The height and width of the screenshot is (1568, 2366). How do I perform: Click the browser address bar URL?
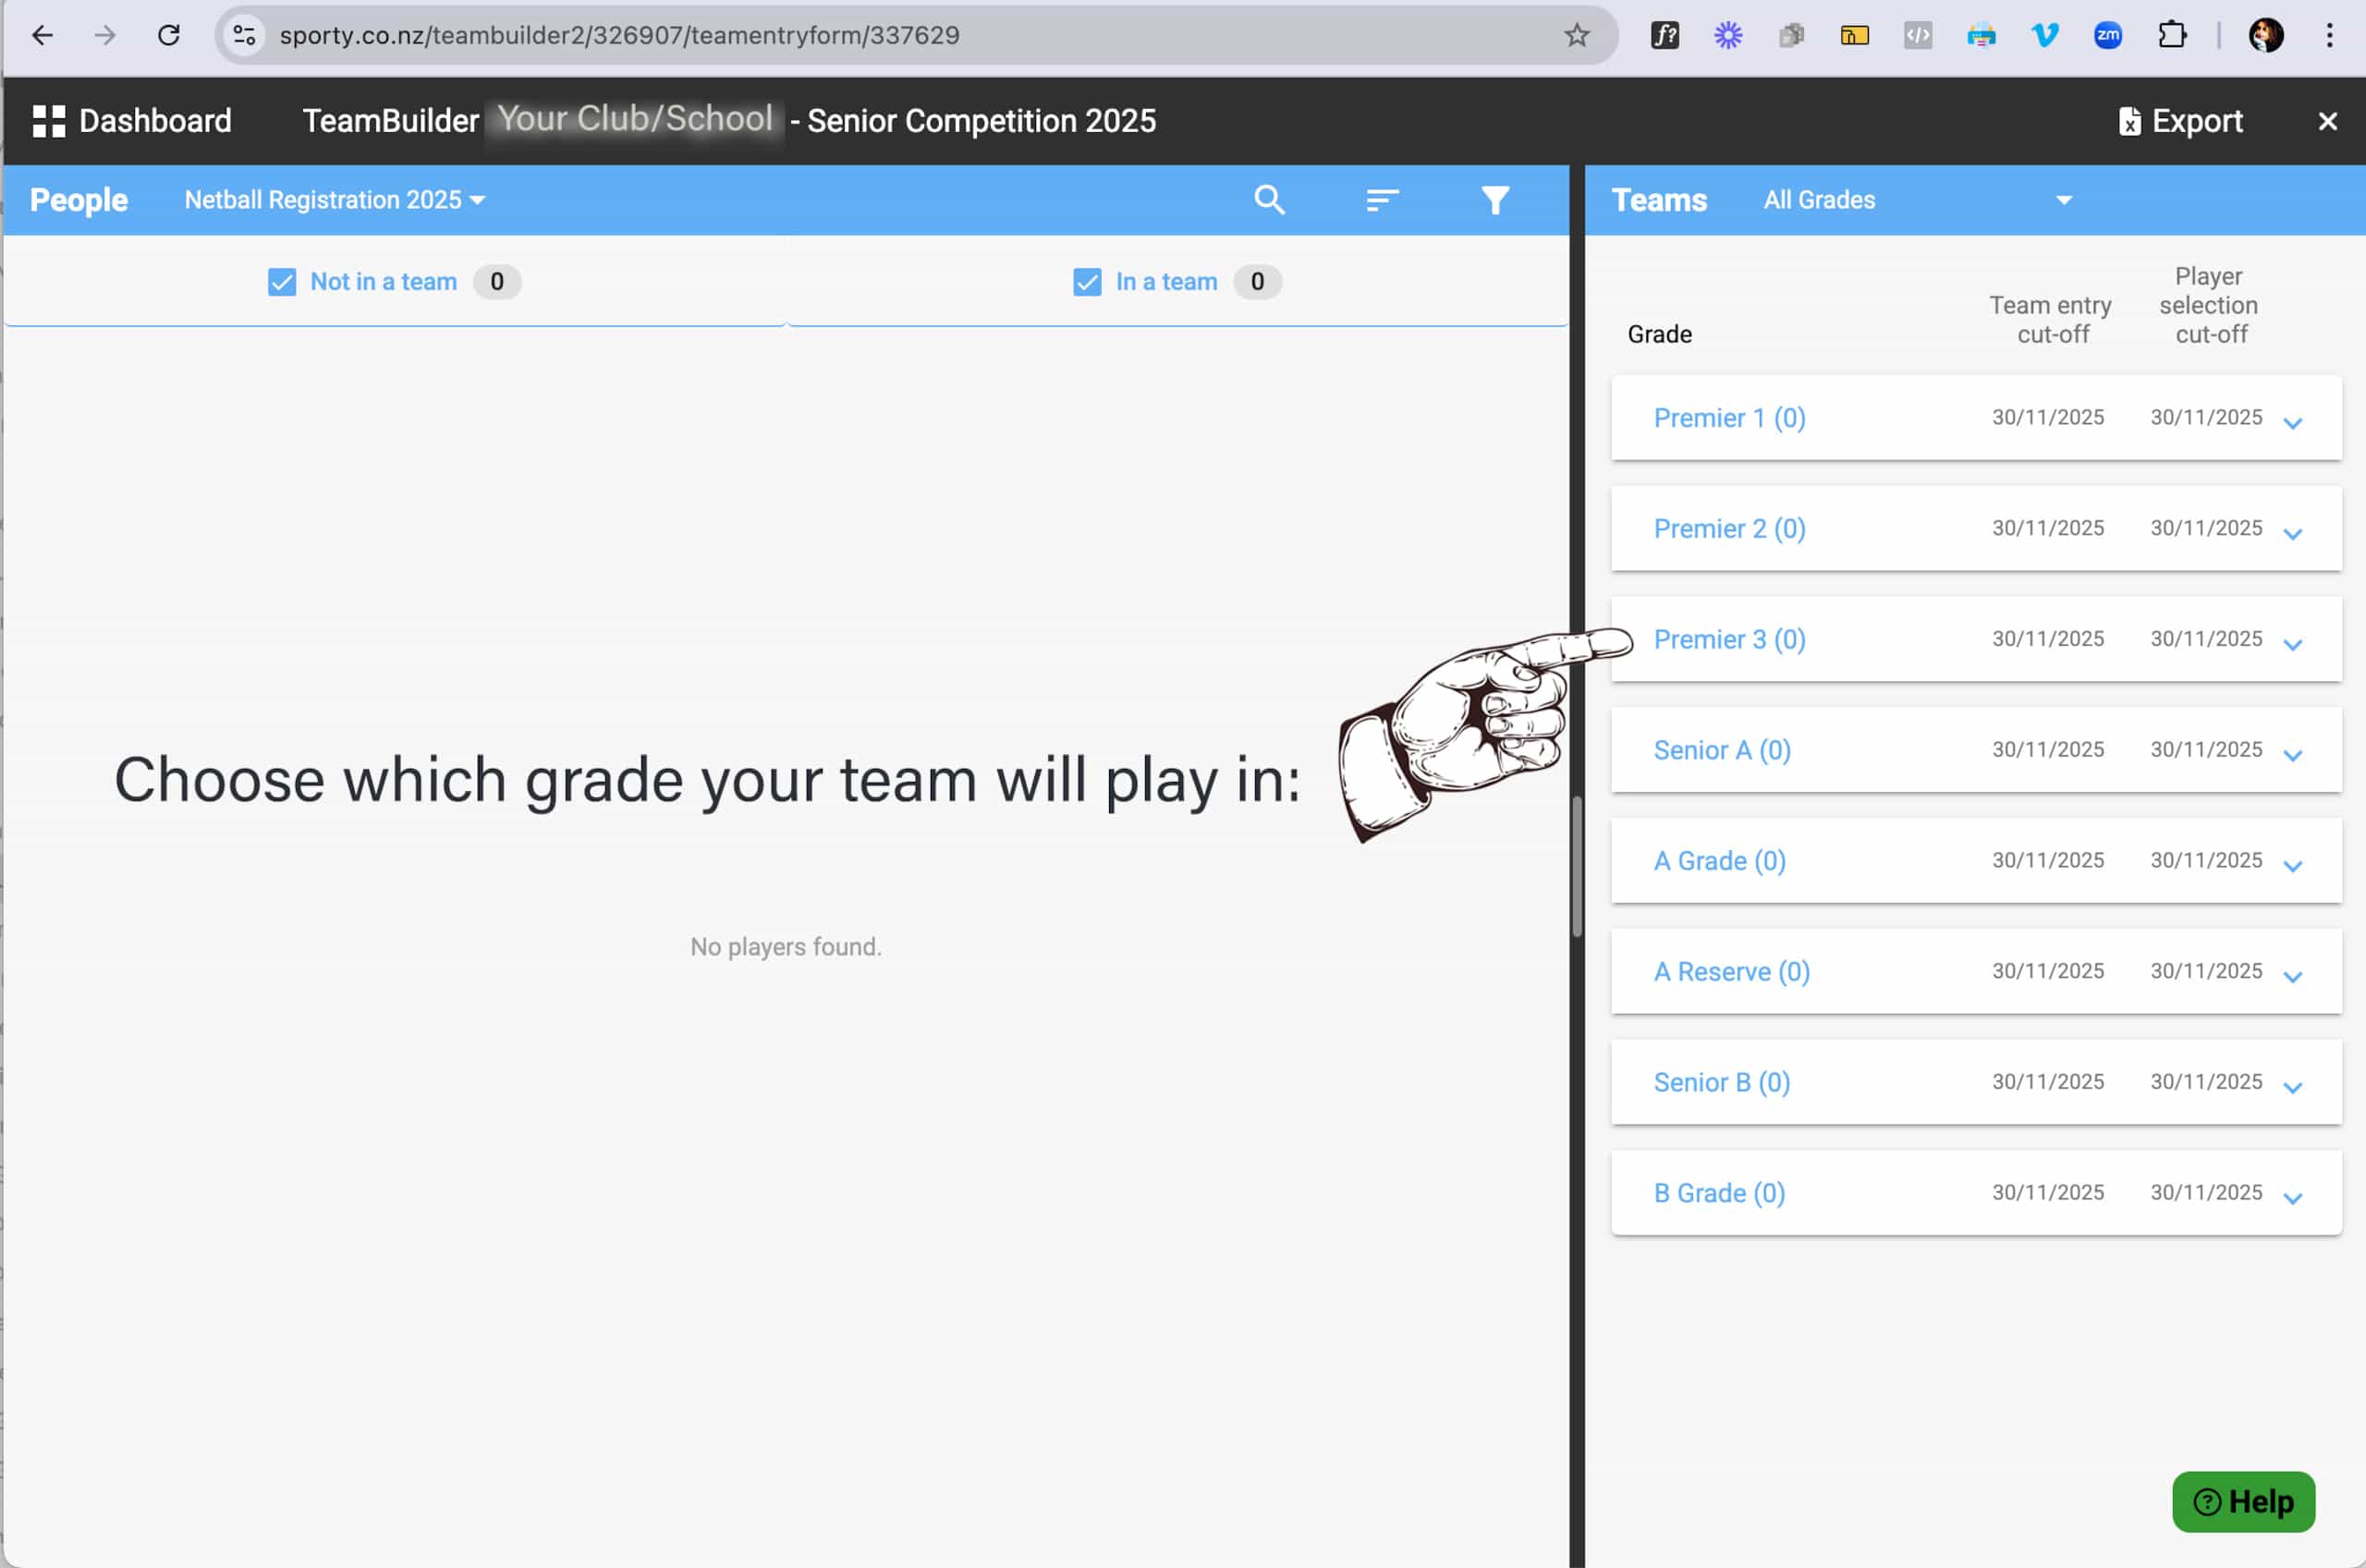point(619,36)
